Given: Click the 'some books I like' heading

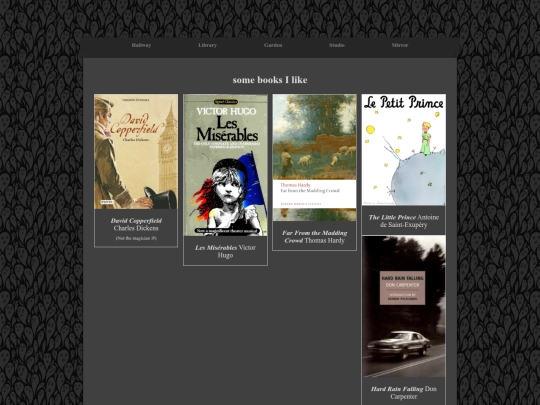Looking at the screenshot, I should coord(270,80).
